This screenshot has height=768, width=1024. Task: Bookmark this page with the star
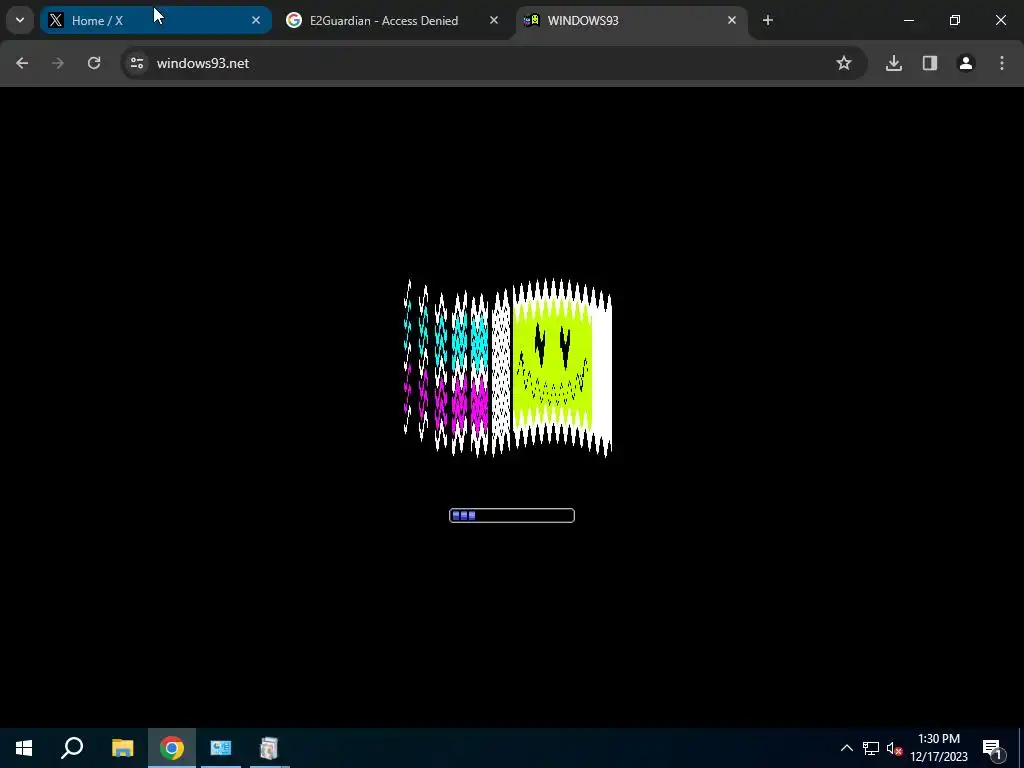pos(844,63)
